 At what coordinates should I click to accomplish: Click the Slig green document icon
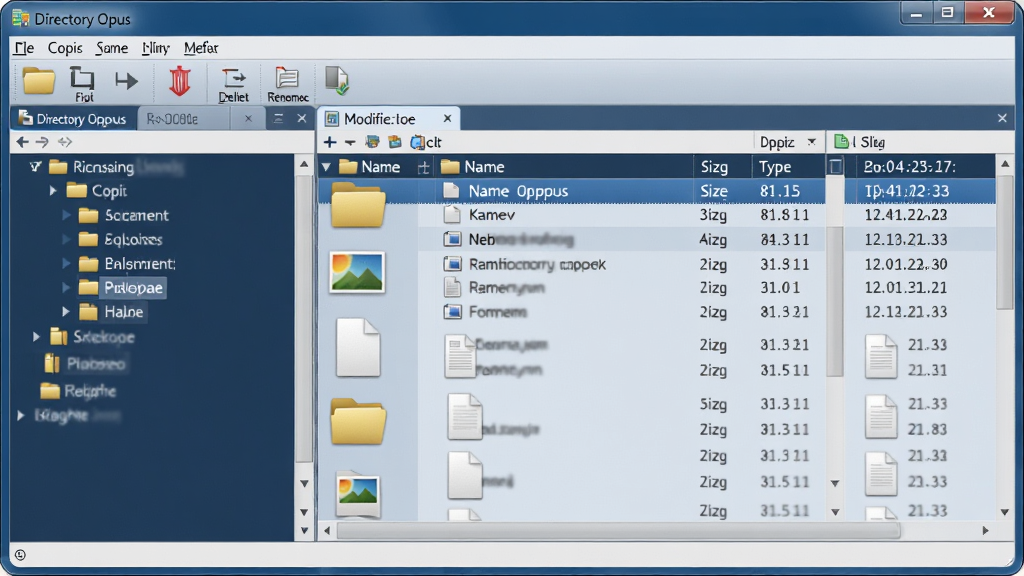841,141
